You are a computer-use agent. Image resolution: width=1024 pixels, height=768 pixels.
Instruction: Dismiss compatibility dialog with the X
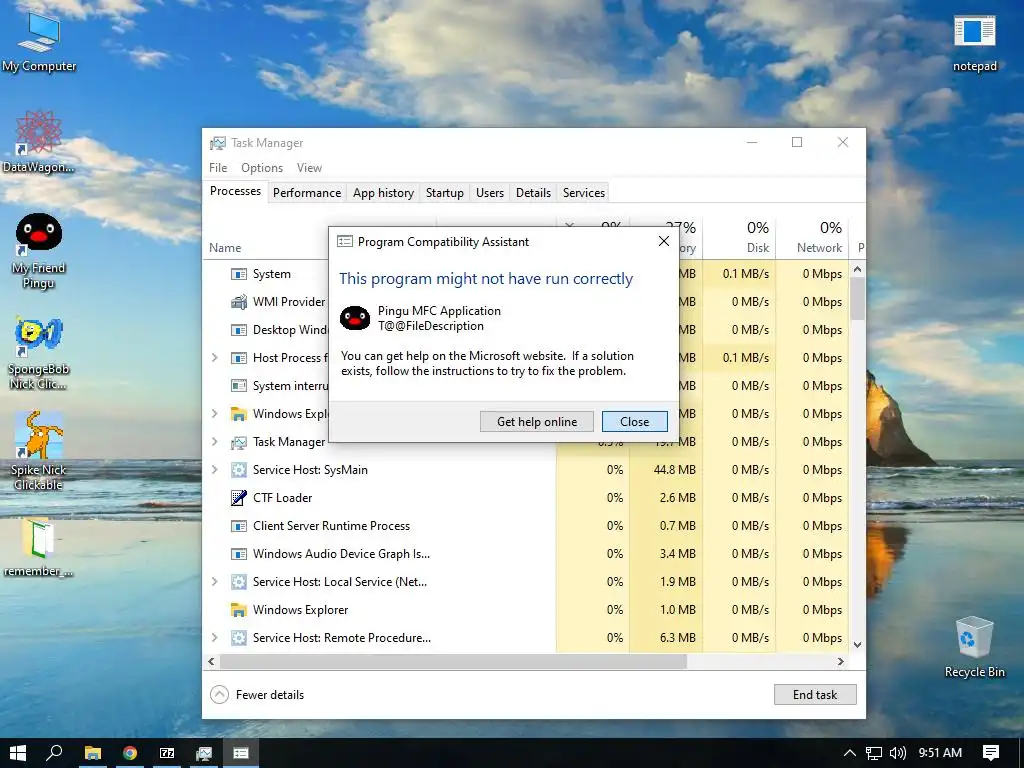pyautogui.click(x=664, y=242)
